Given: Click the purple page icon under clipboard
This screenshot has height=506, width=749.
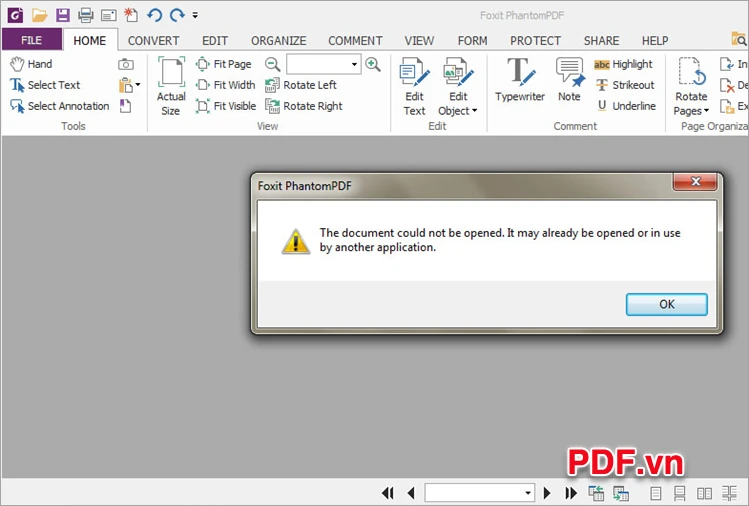Looking at the screenshot, I should 125,106.
